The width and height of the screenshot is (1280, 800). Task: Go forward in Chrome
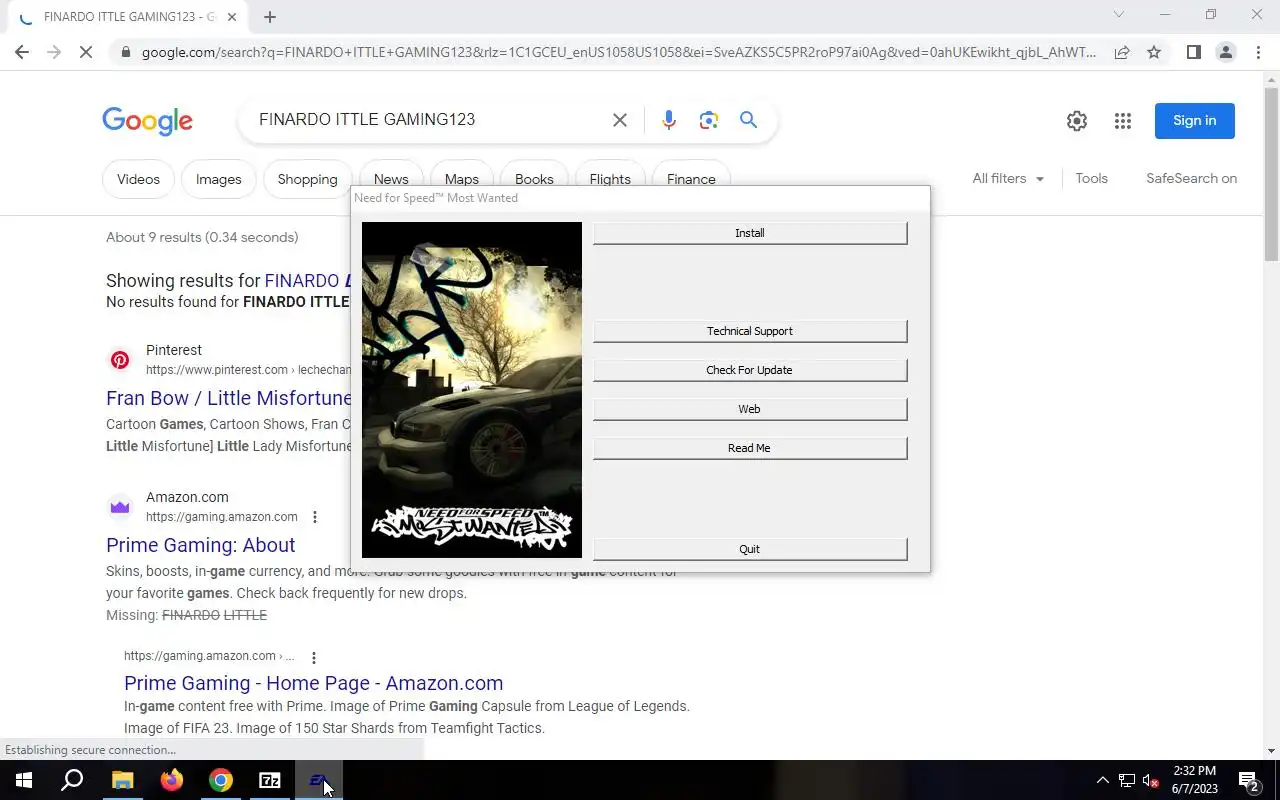point(54,52)
